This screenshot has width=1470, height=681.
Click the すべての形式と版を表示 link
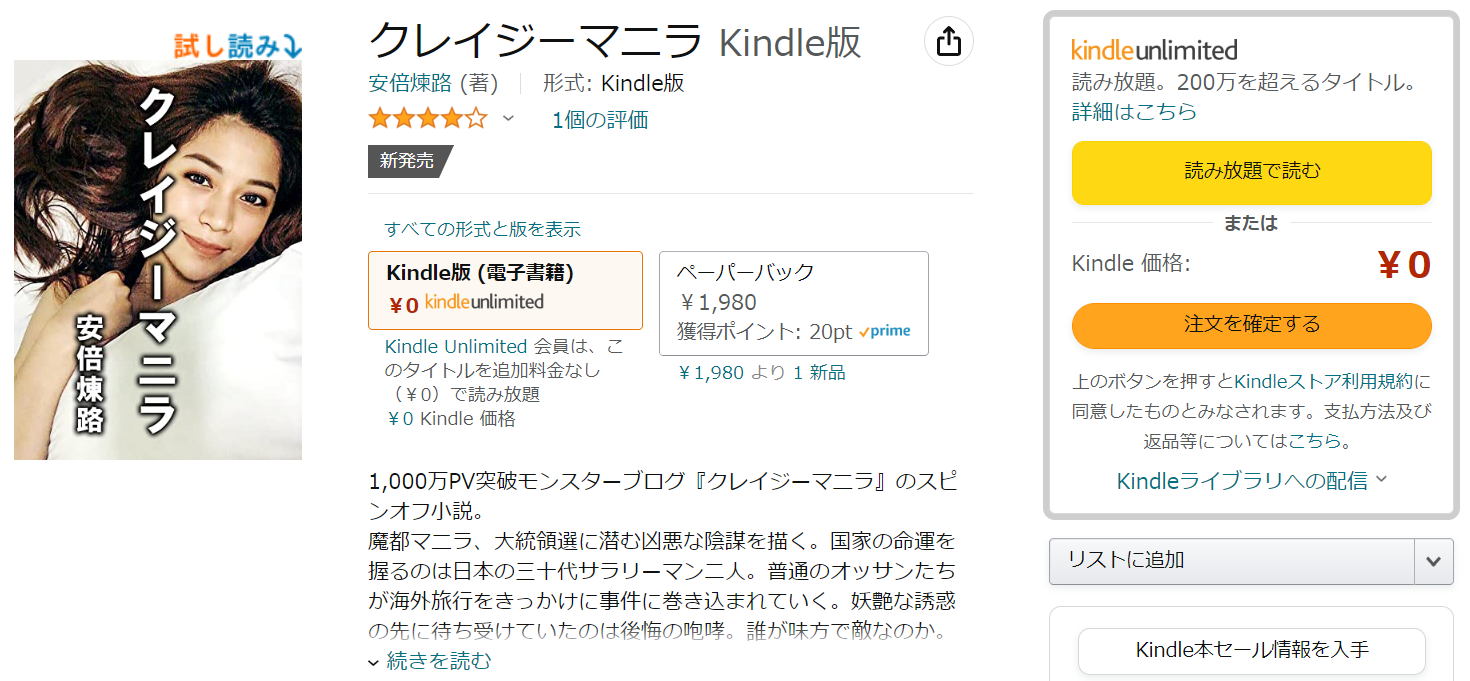point(483,229)
